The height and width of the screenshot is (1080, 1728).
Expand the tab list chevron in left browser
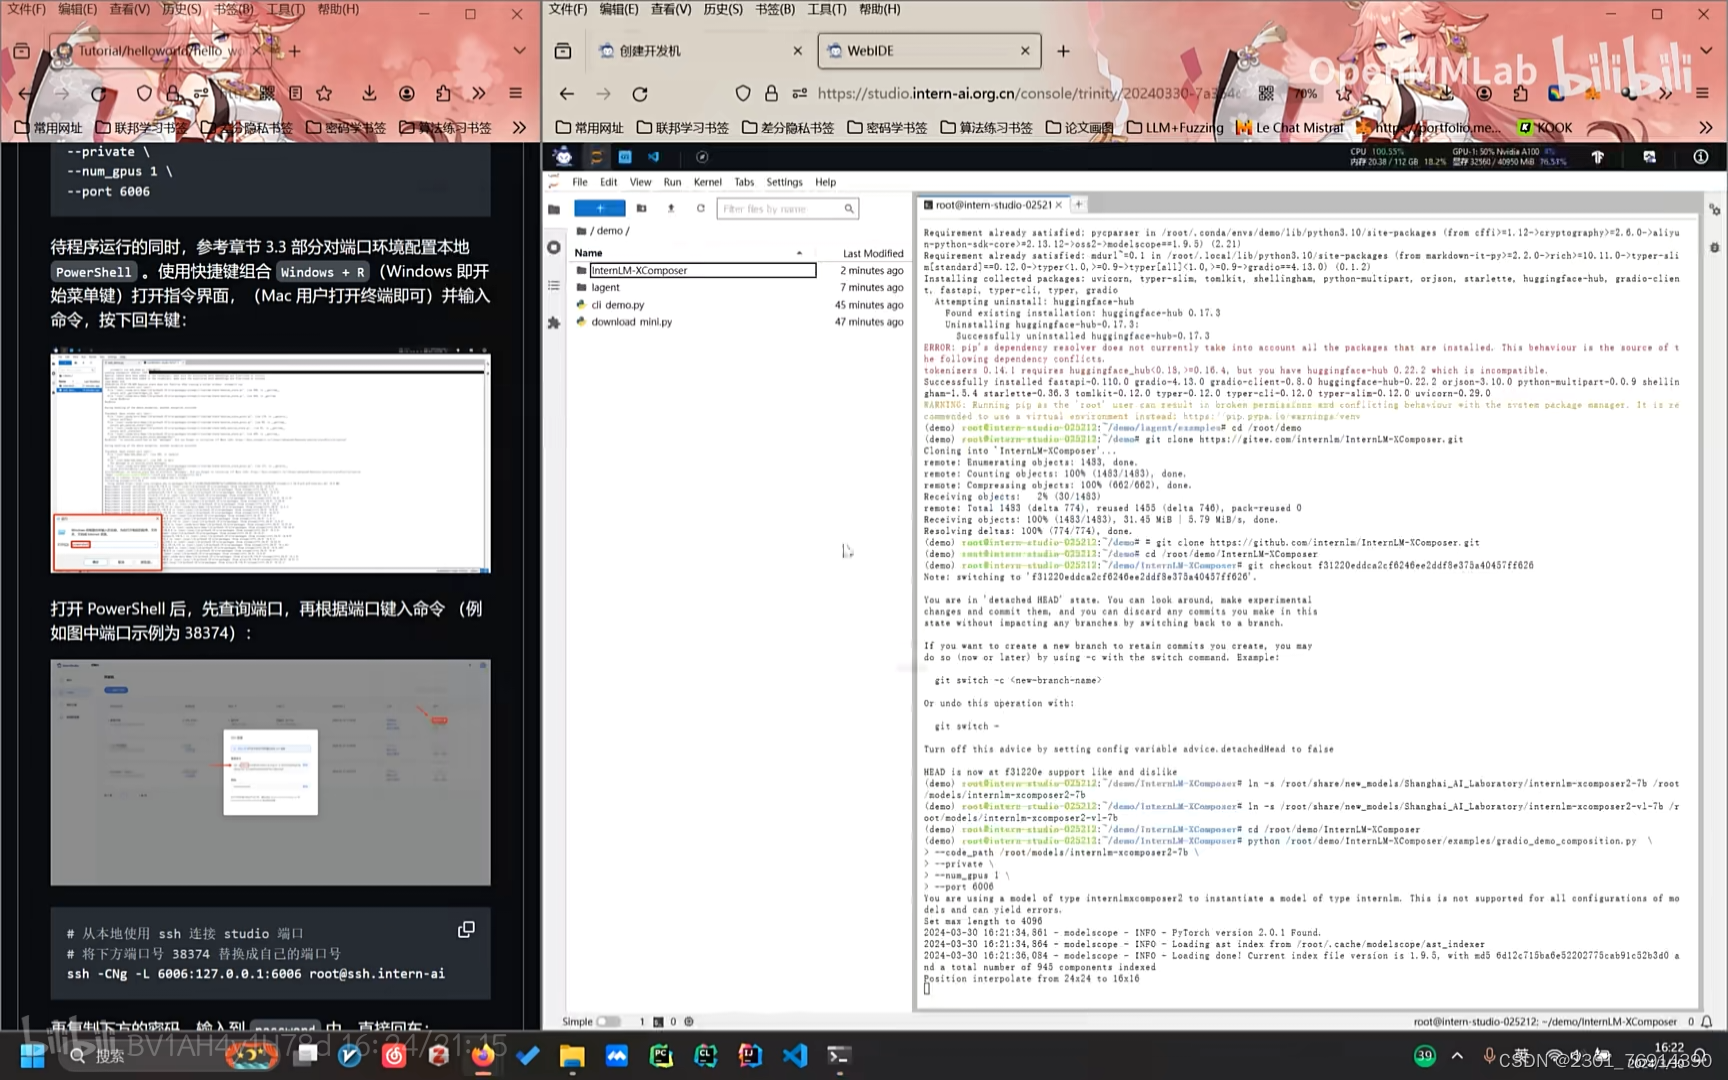click(x=519, y=50)
